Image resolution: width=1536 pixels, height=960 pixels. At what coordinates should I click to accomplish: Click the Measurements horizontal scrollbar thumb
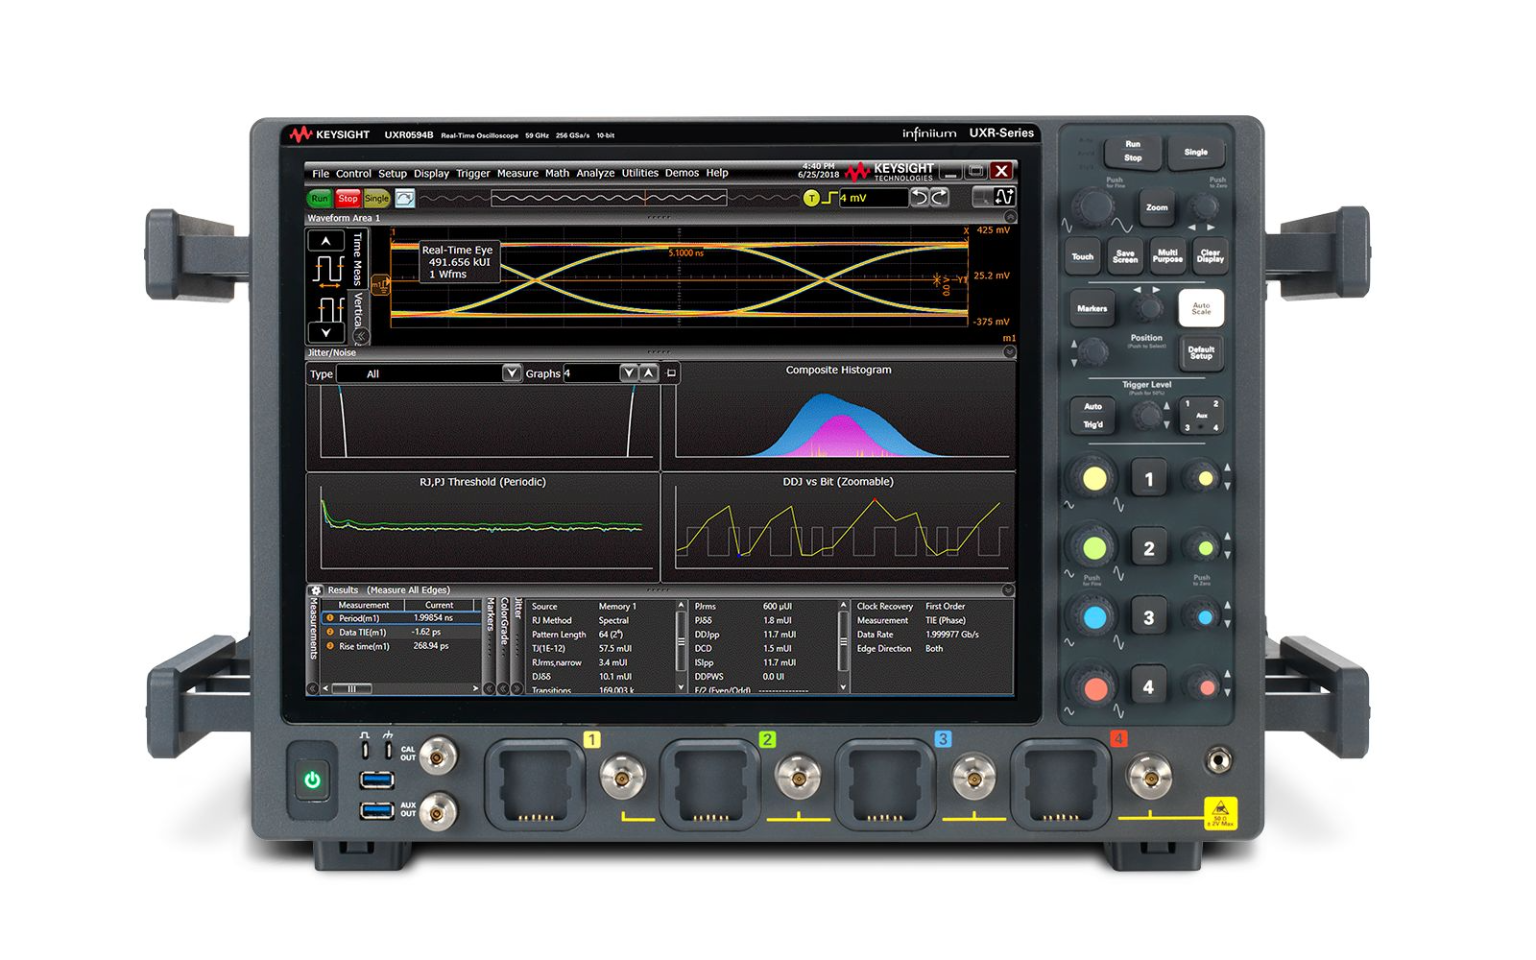click(351, 689)
